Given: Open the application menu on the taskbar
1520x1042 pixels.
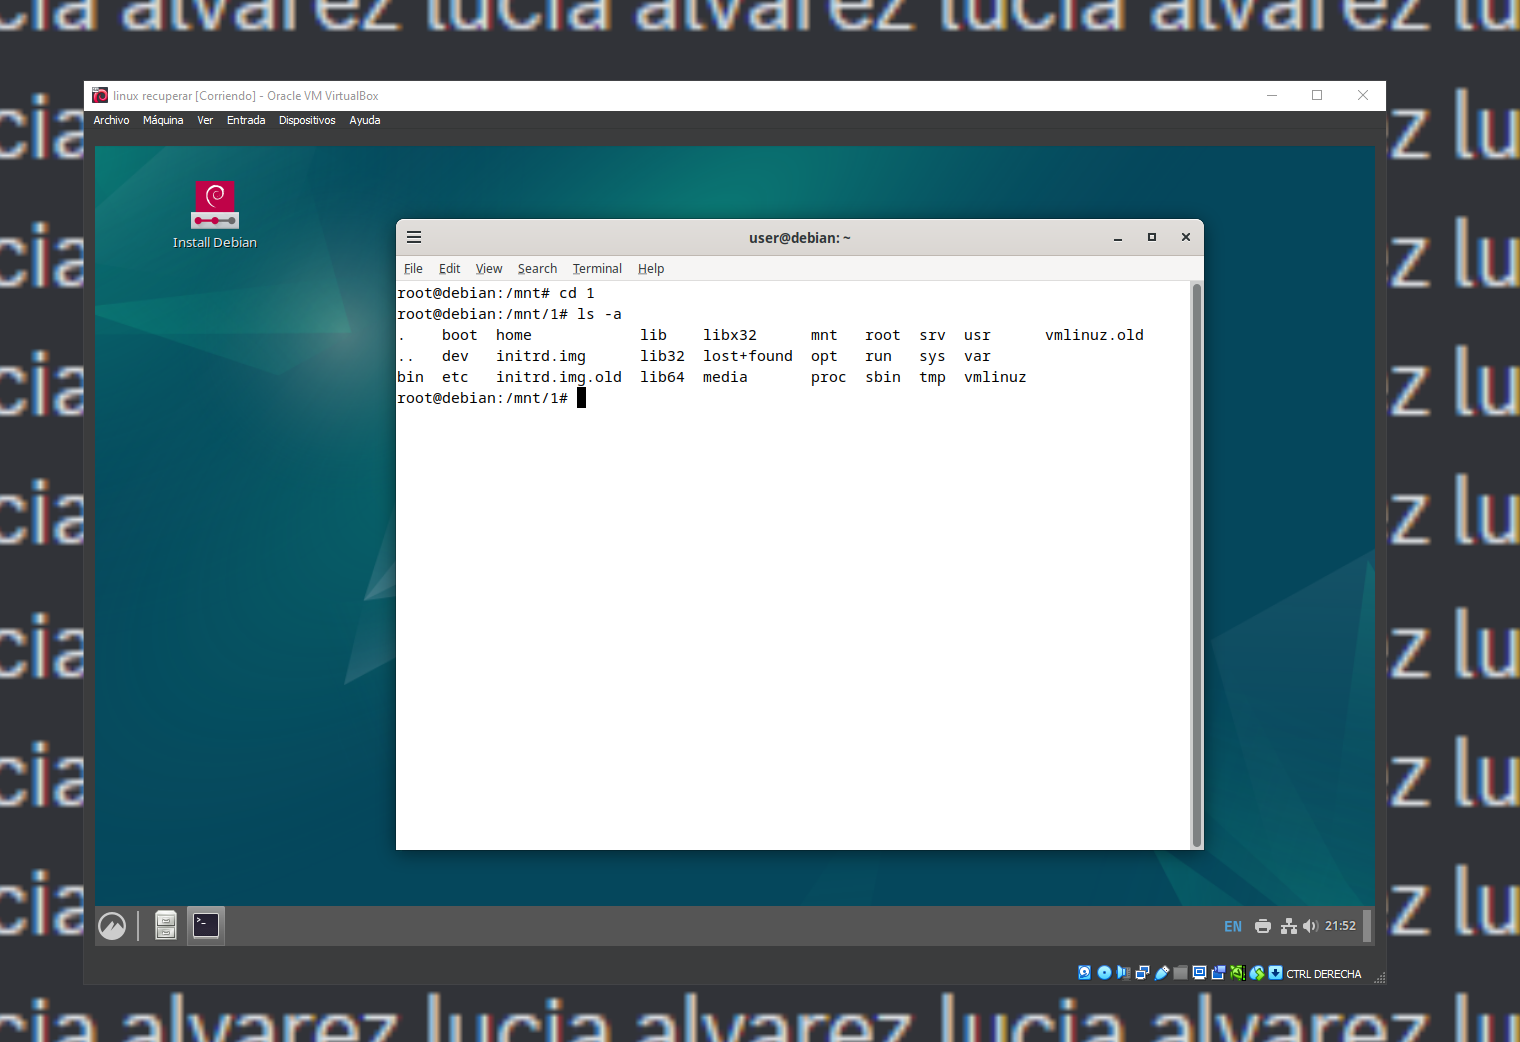Looking at the screenshot, I should 111,925.
